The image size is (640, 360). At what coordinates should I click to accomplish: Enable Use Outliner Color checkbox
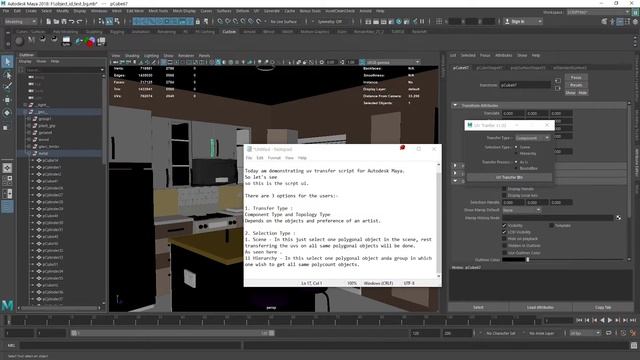point(504,253)
